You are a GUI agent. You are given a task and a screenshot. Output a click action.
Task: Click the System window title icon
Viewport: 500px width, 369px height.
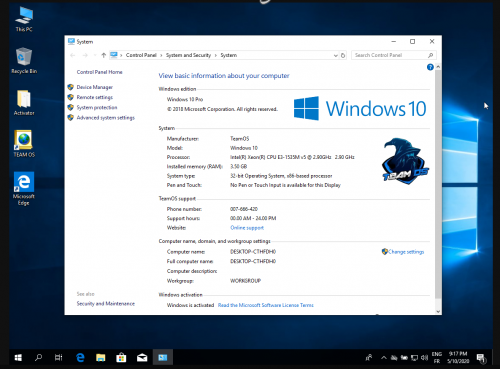pyautogui.click(x=71, y=41)
